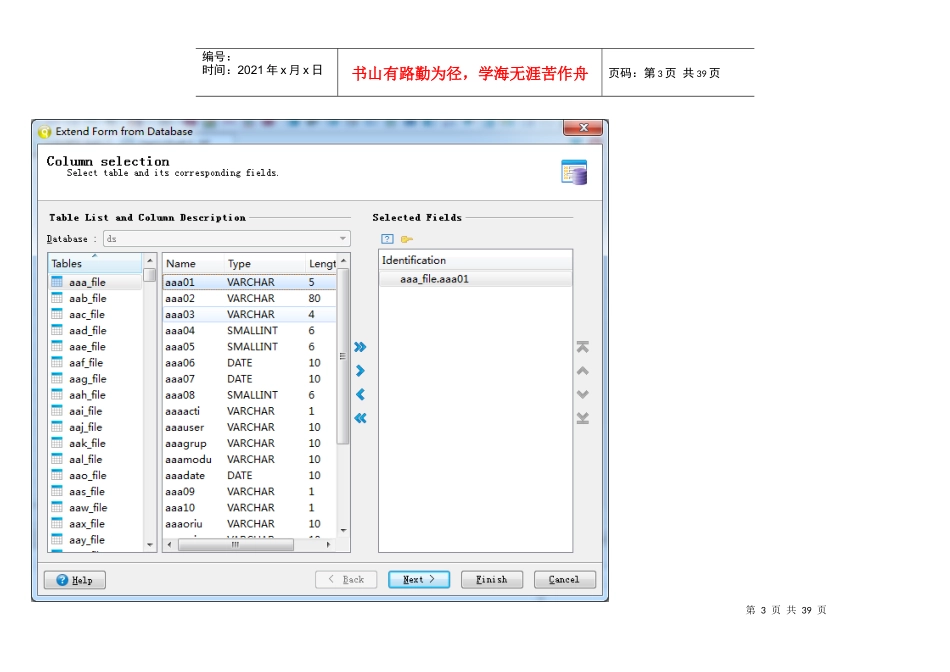Click the aao_file table icon
950x672 pixels.
coord(57,475)
